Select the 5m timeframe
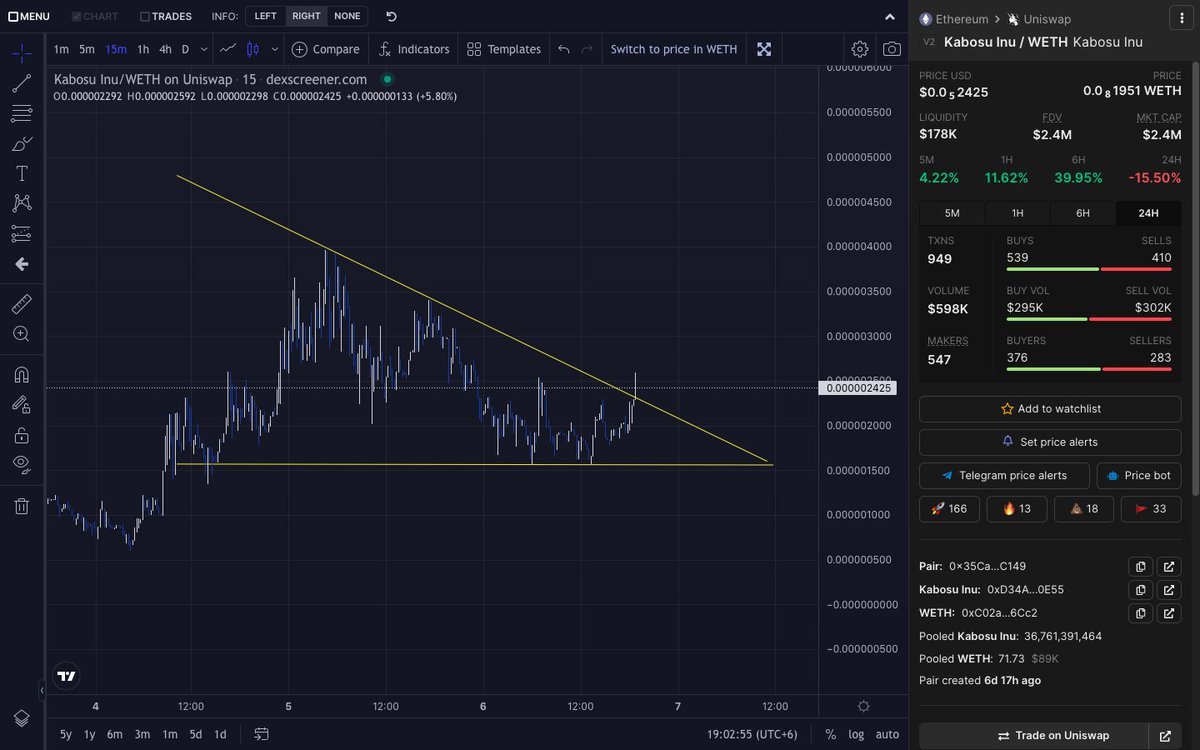1200x750 pixels. click(x=87, y=49)
